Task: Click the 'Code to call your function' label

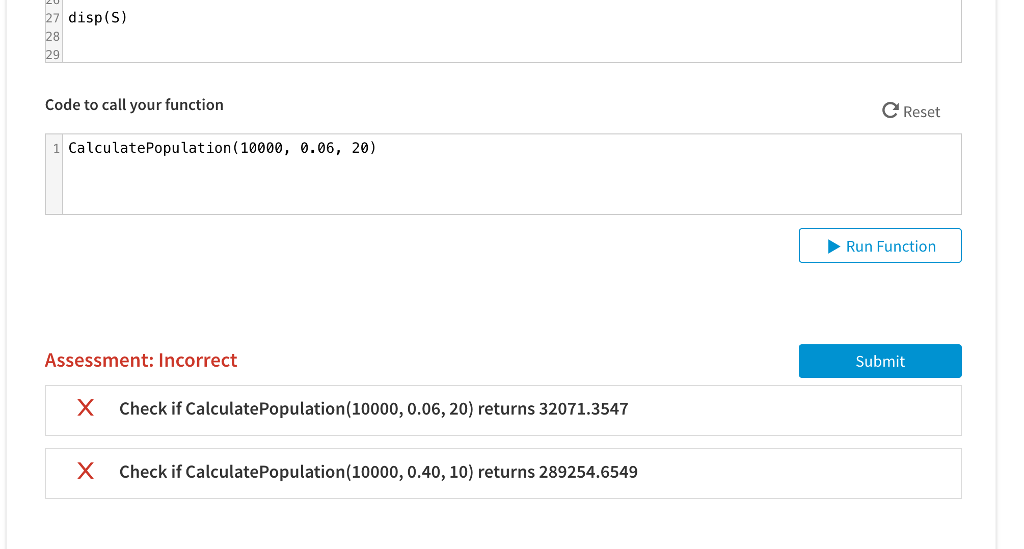Action: tap(134, 104)
